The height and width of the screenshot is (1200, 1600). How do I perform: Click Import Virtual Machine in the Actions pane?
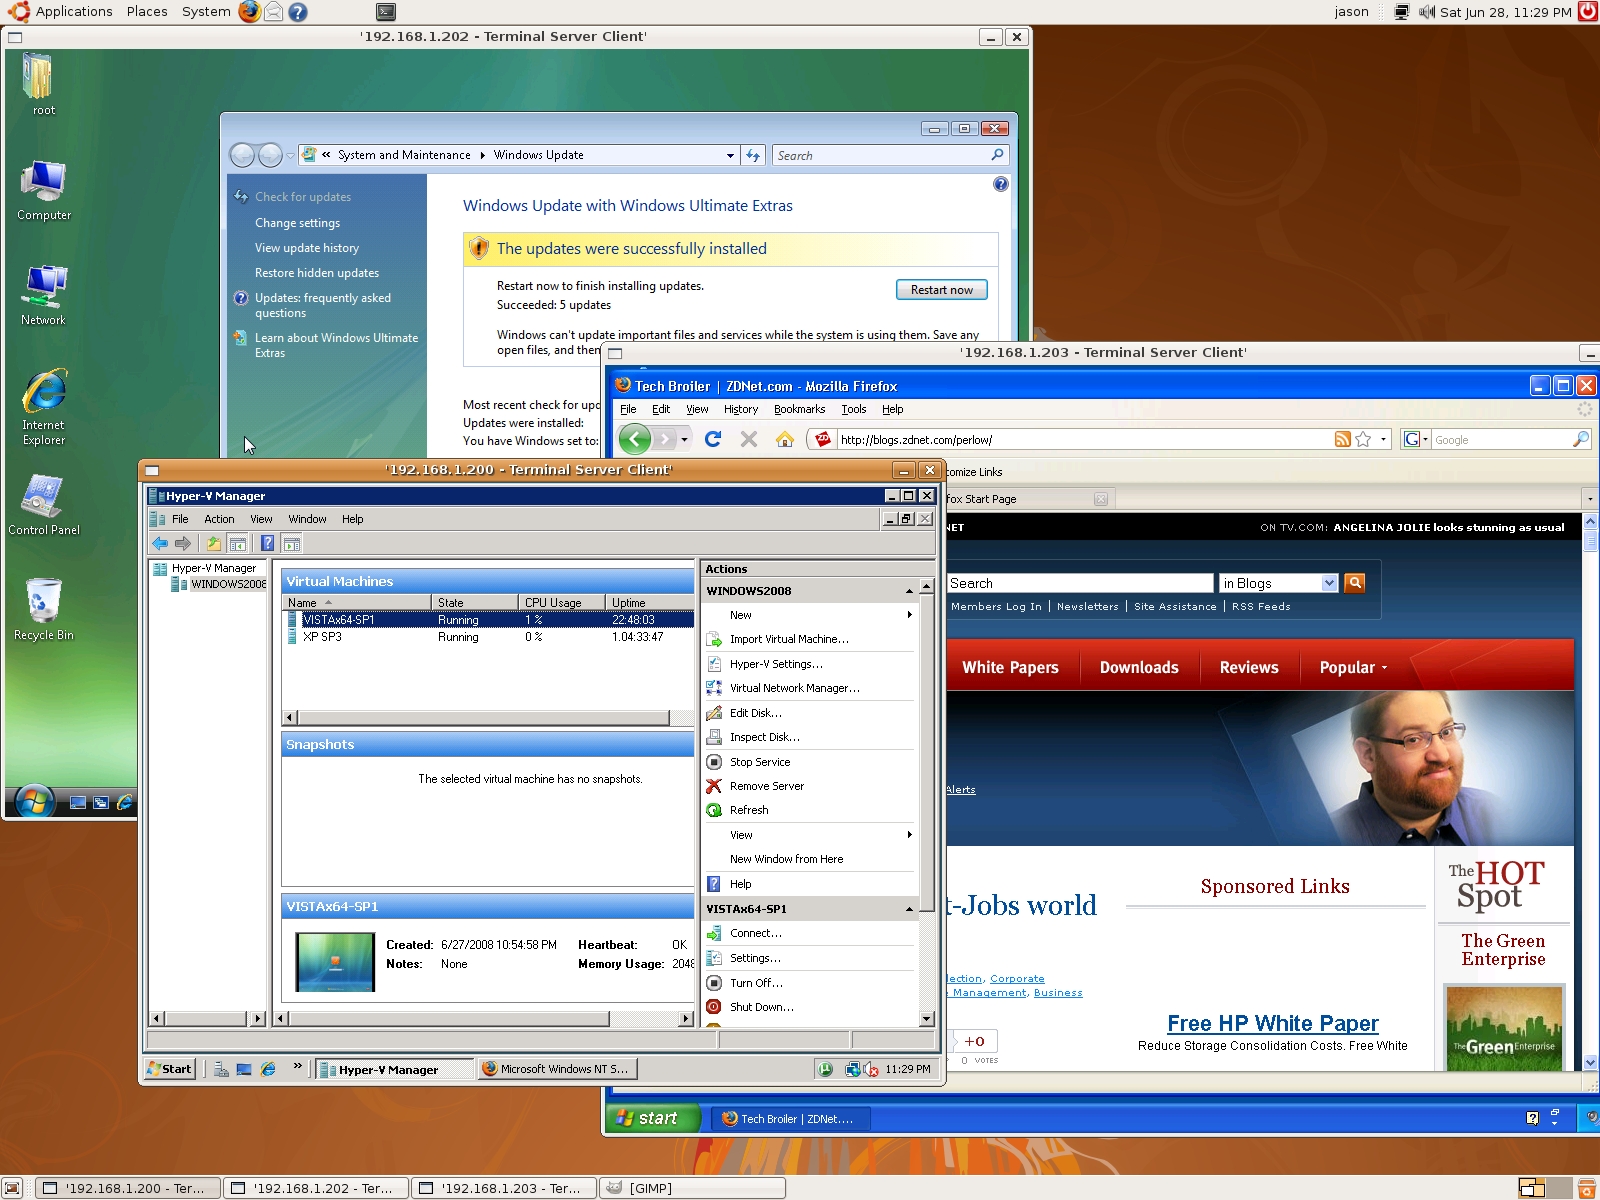pyautogui.click(x=789, y=639)
